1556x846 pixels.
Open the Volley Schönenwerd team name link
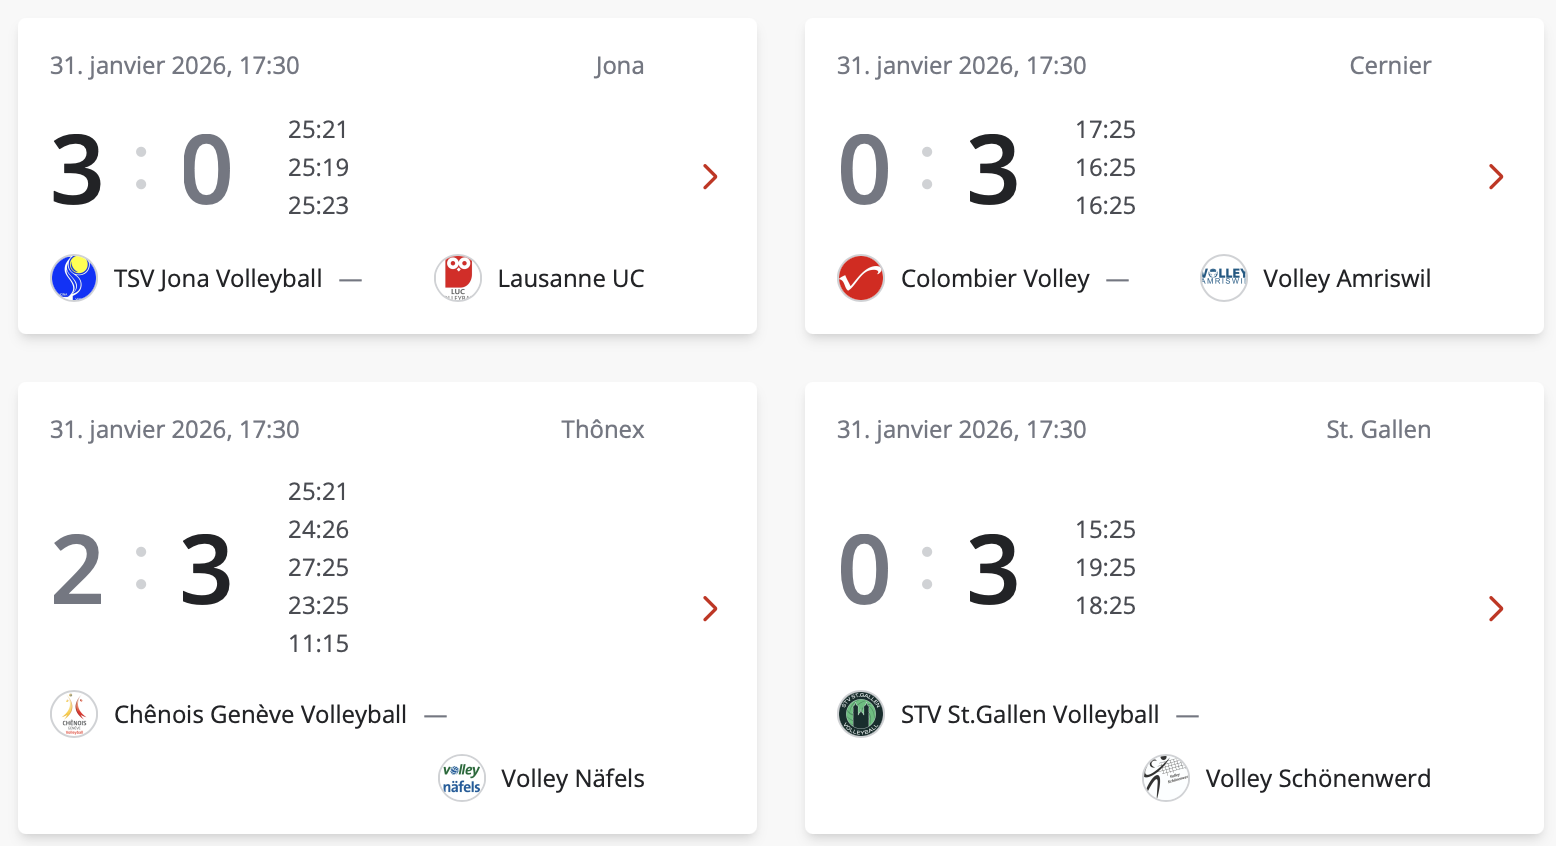pyautogui.click(x=1318, y=778)
